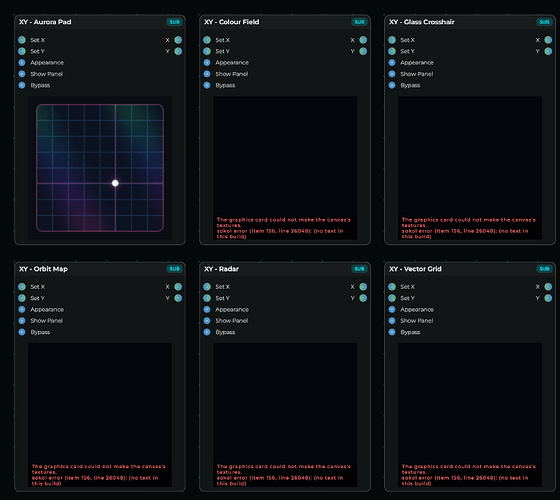The width and height of the screenshot is (560, 500).
Task: Click the Set X input port on XY - Radar
Action: 207,286
